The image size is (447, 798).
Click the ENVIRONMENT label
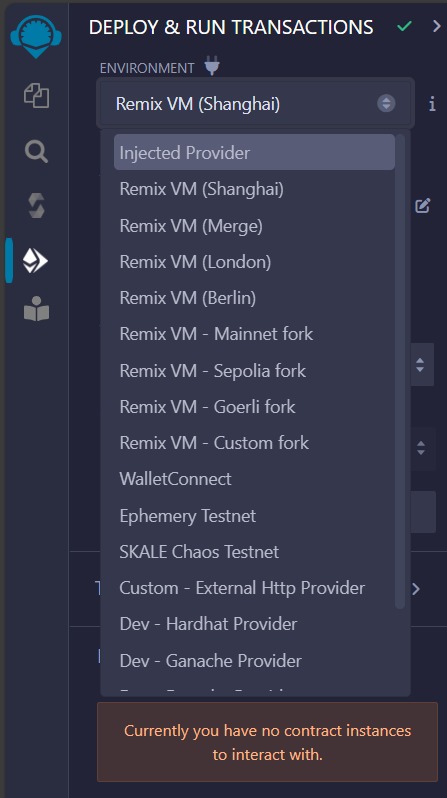click(147, 68)
